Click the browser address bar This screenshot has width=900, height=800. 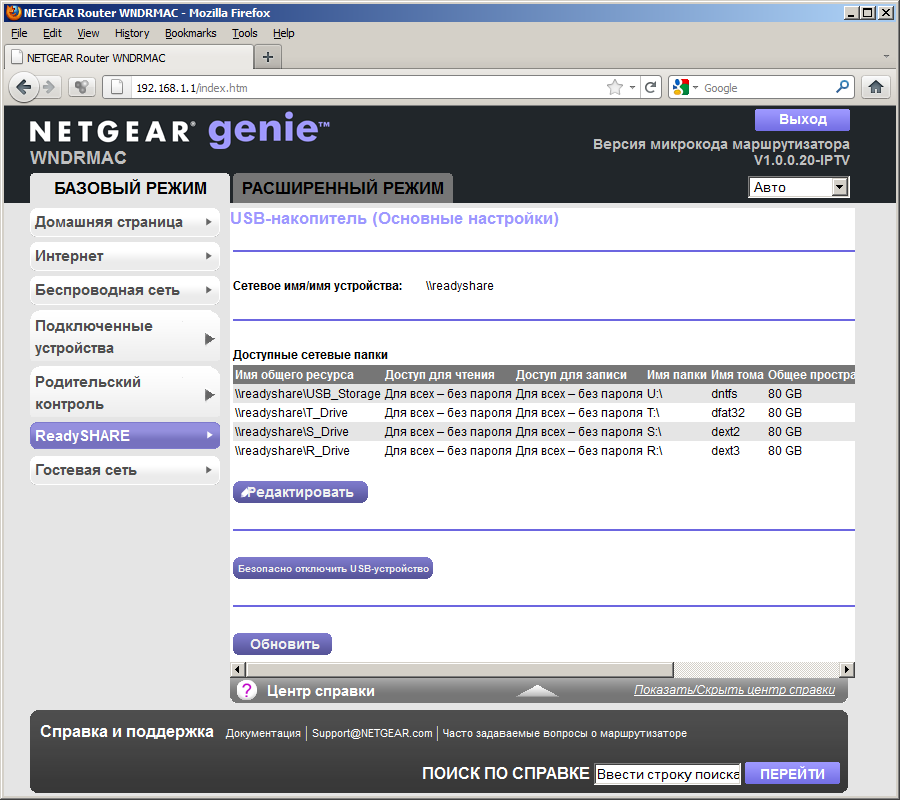[x=367, y=88]
